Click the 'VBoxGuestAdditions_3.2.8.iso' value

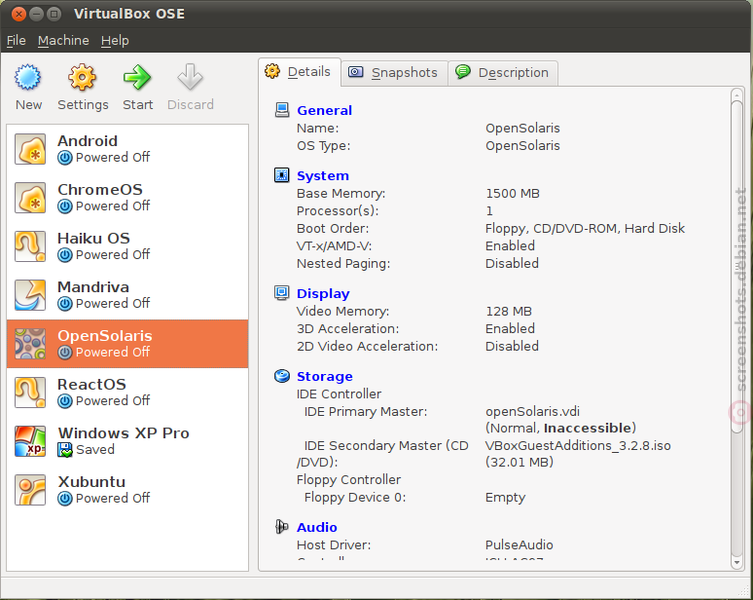(x=578, y=446)
